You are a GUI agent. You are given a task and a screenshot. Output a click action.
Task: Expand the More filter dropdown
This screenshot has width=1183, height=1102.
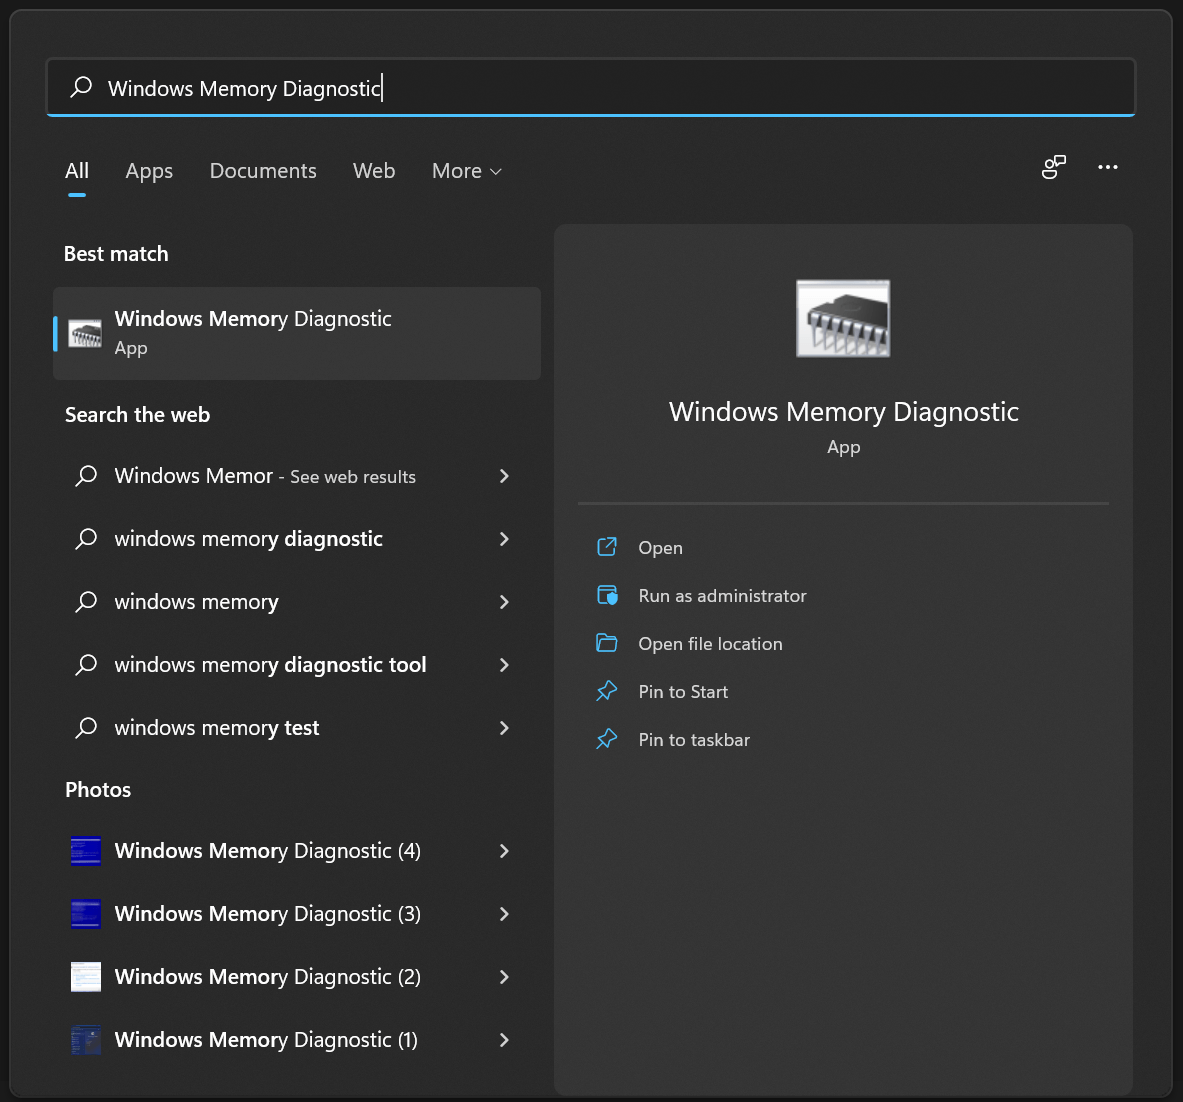click(x=466, y=171)
